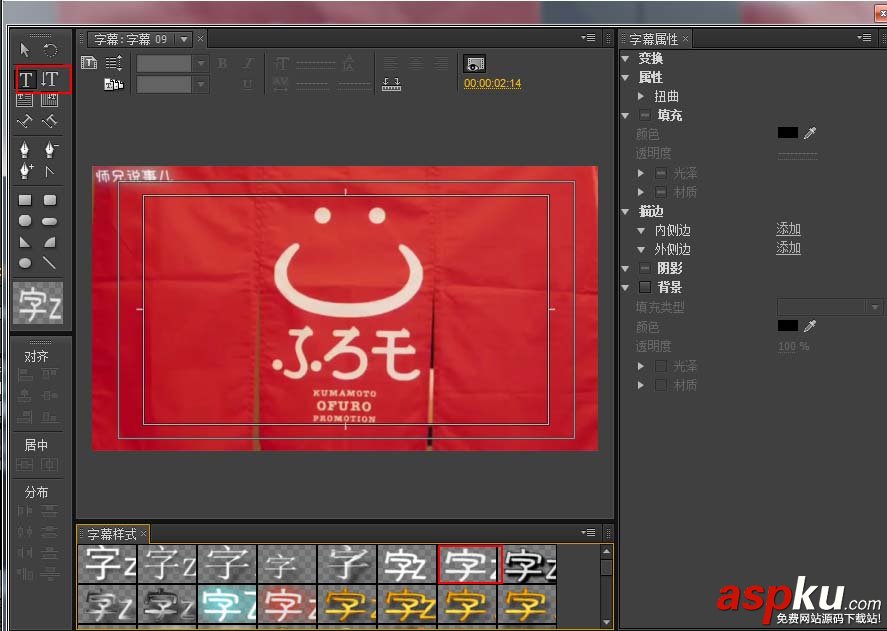The image size is (887, 631).
Task: Open the 字幕样式 panel menu
Action: click(x=588, y=533)
